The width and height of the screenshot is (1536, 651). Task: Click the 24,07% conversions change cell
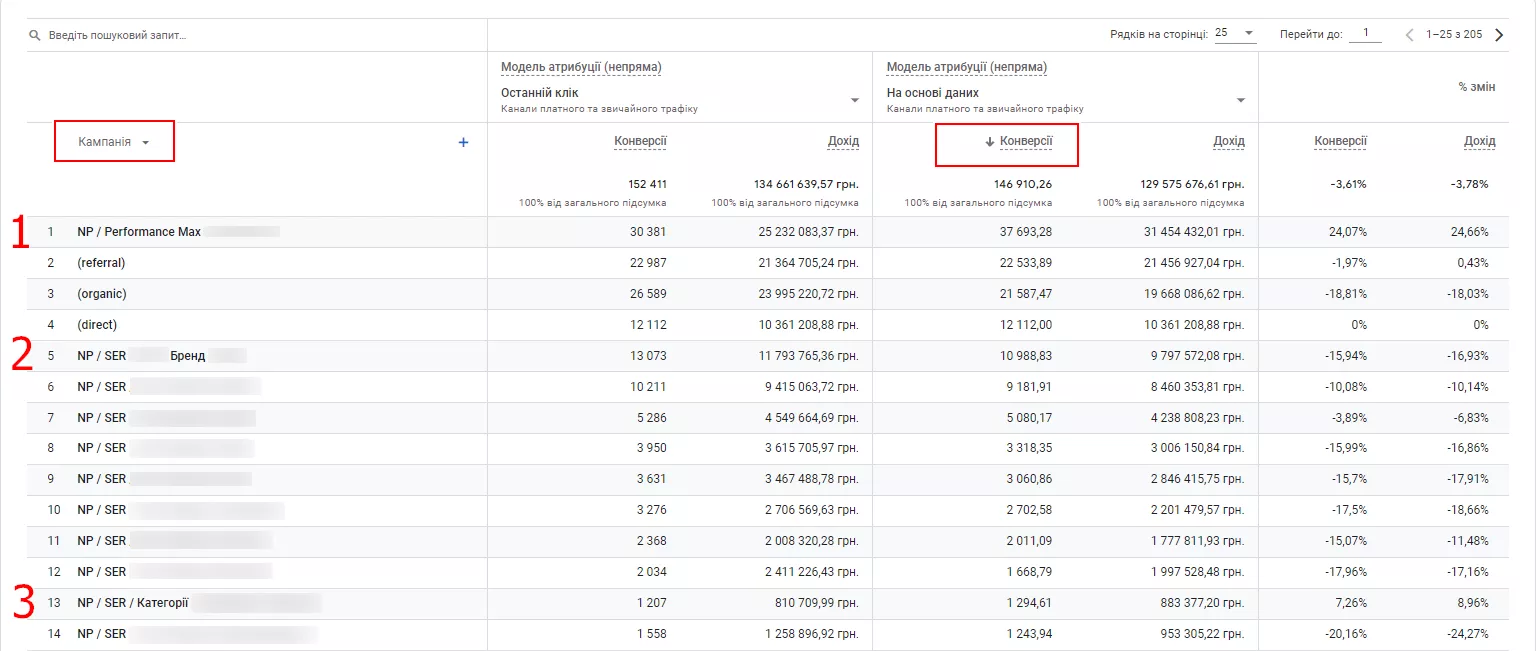tap(1346, 232)
